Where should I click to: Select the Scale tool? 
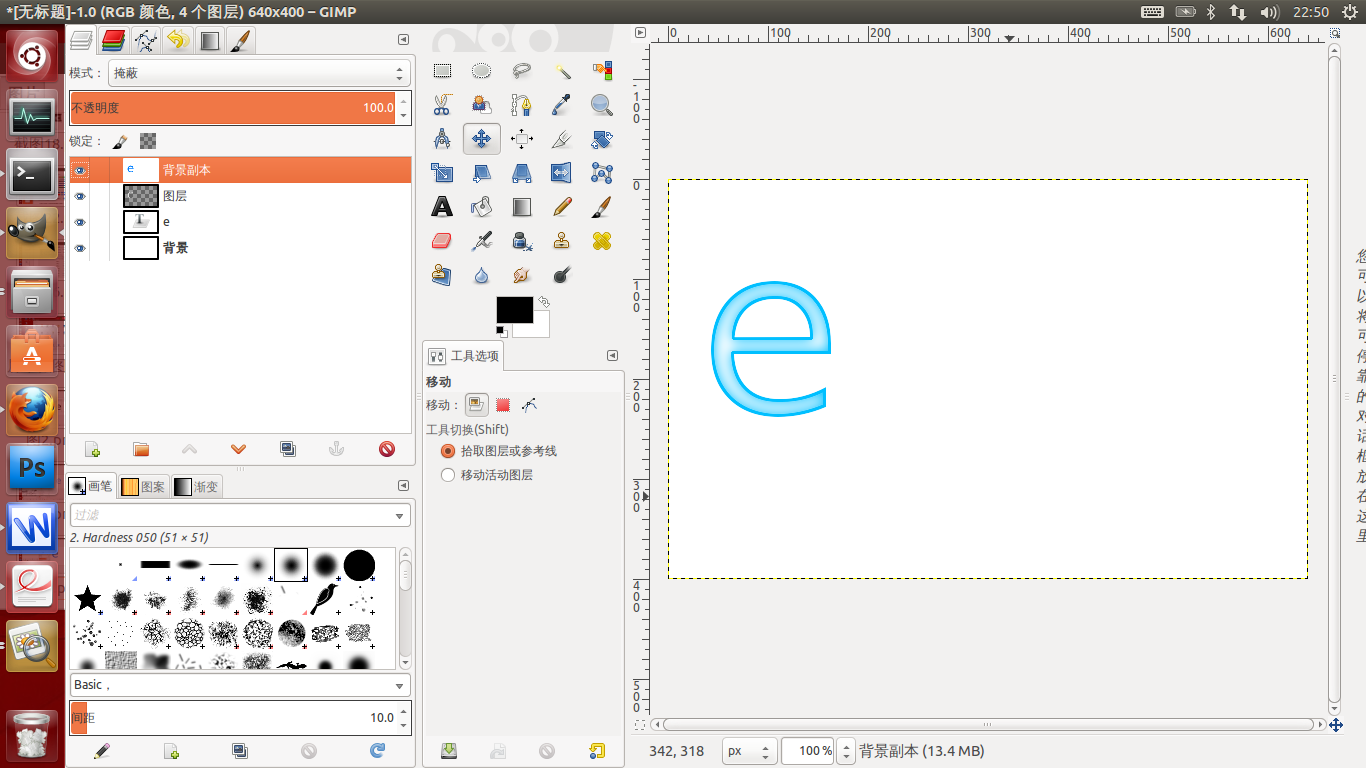[x=442, y=173]
